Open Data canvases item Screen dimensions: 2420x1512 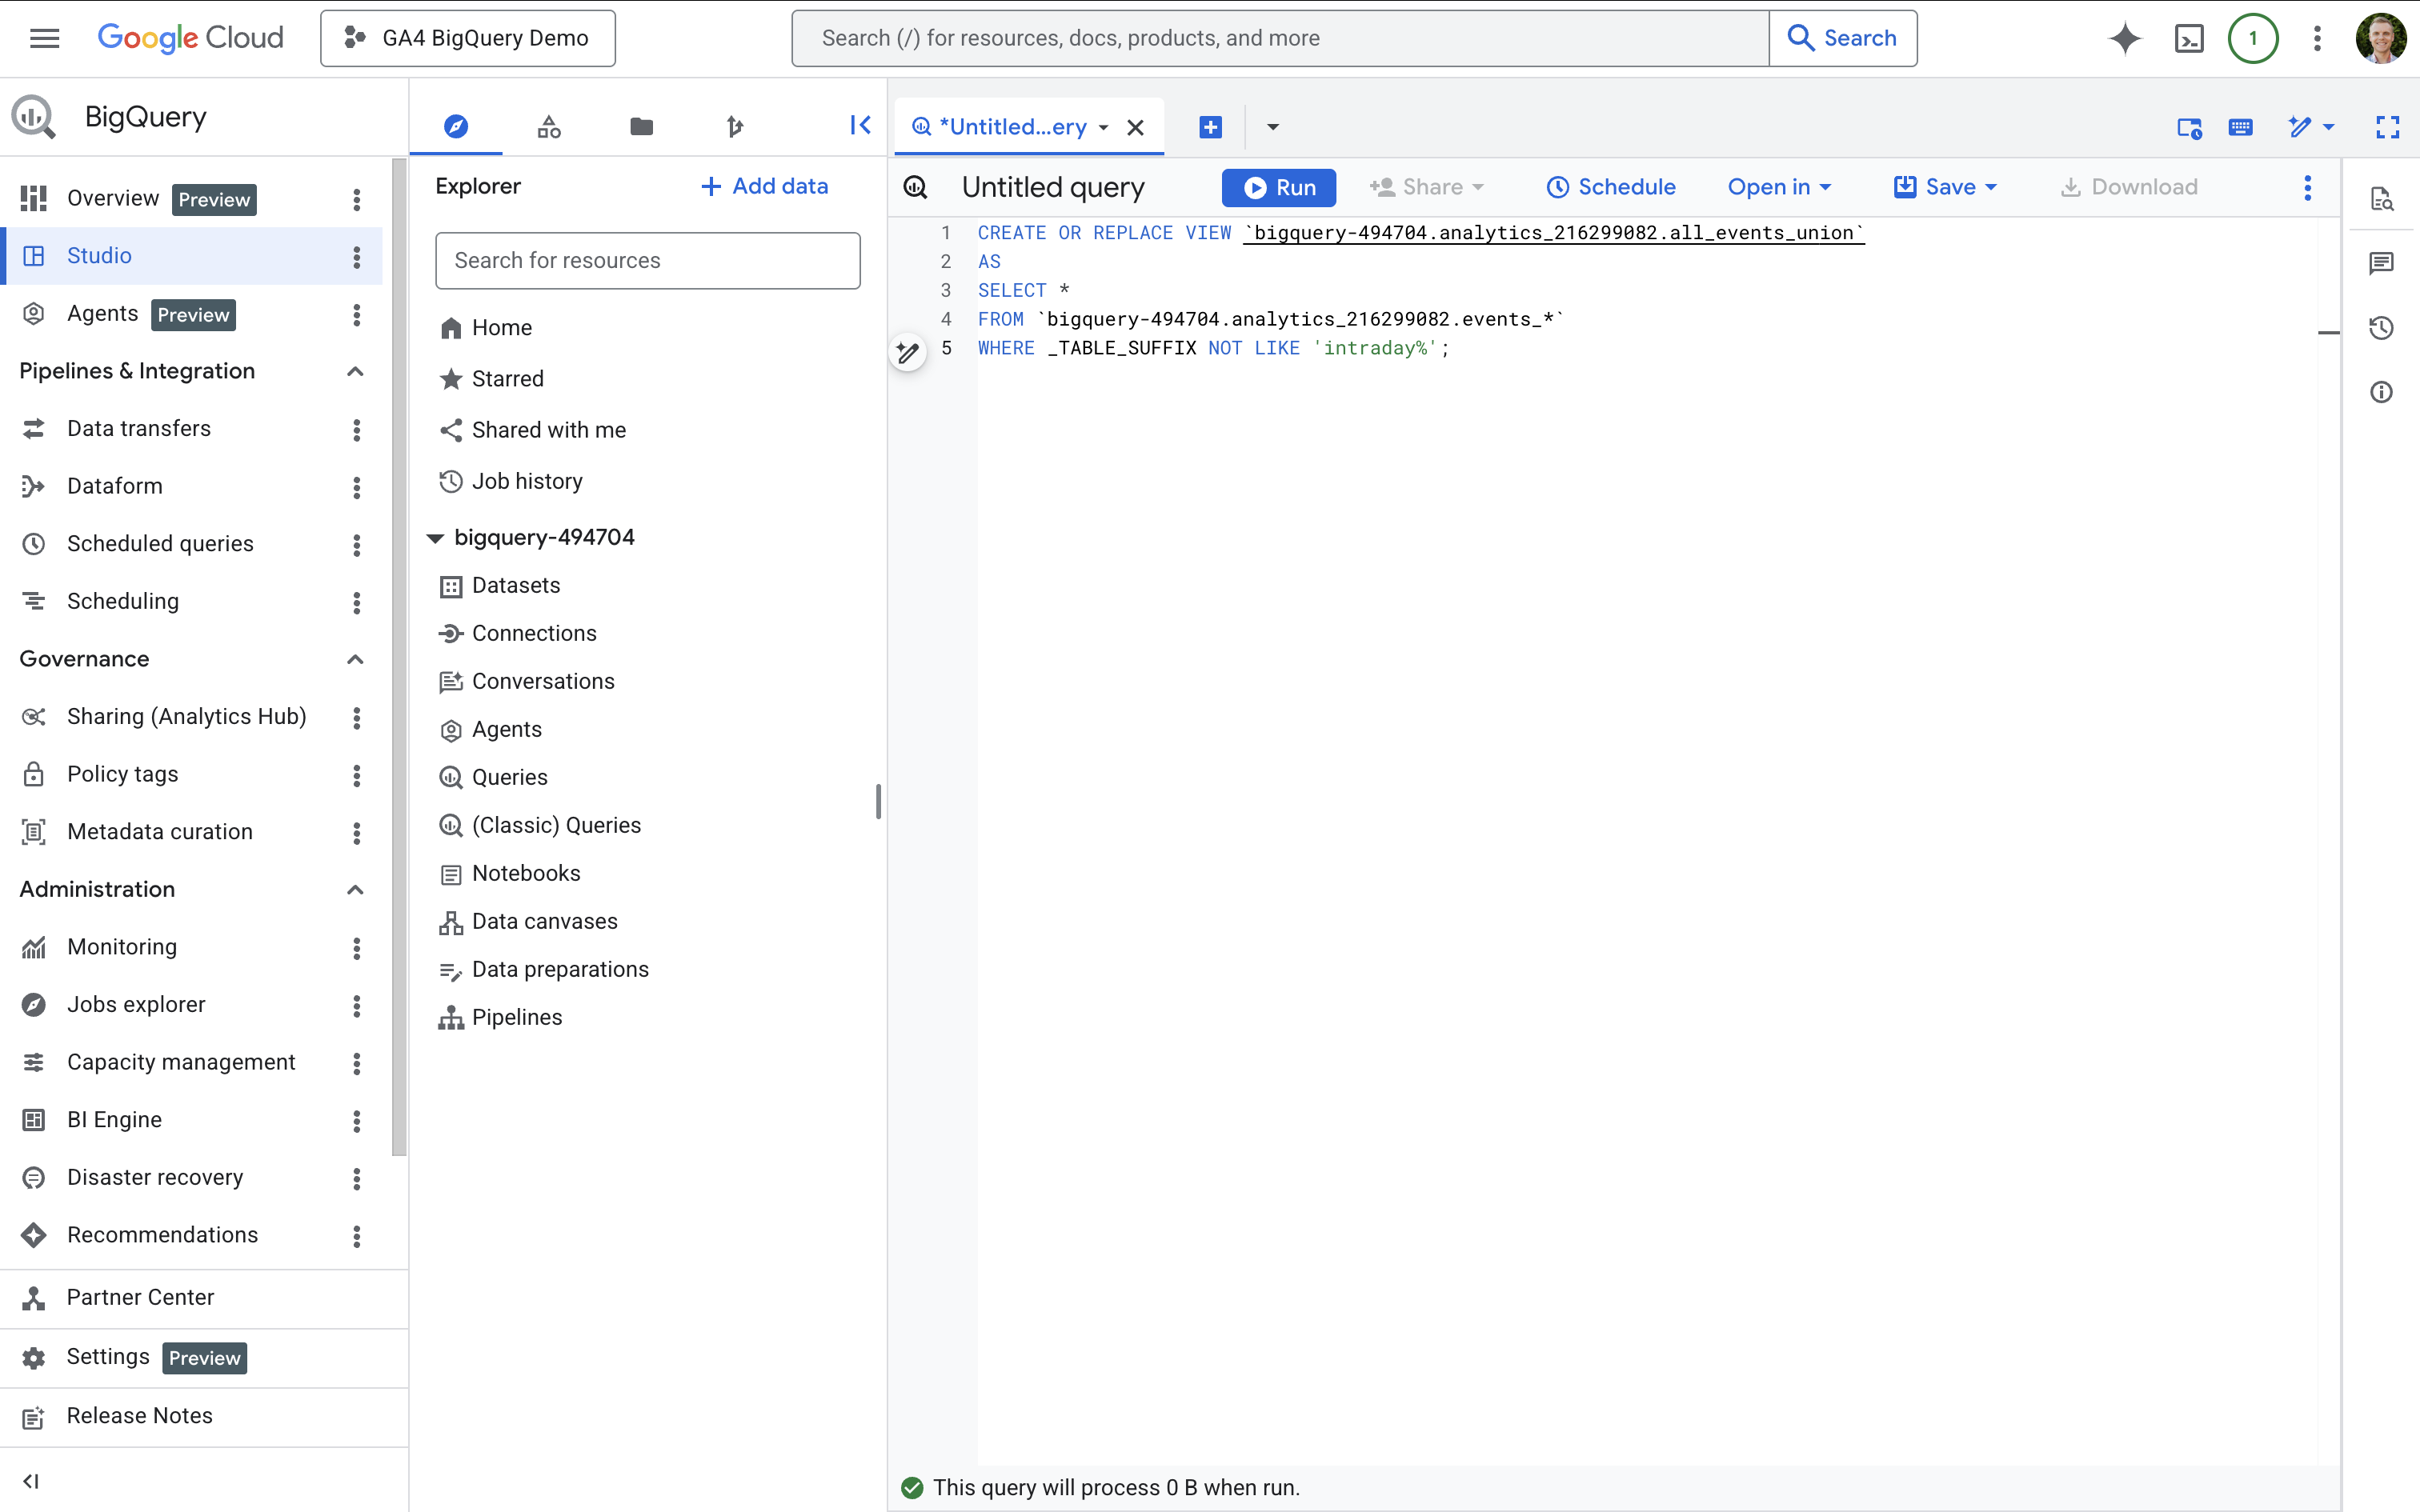pos(545,921)
